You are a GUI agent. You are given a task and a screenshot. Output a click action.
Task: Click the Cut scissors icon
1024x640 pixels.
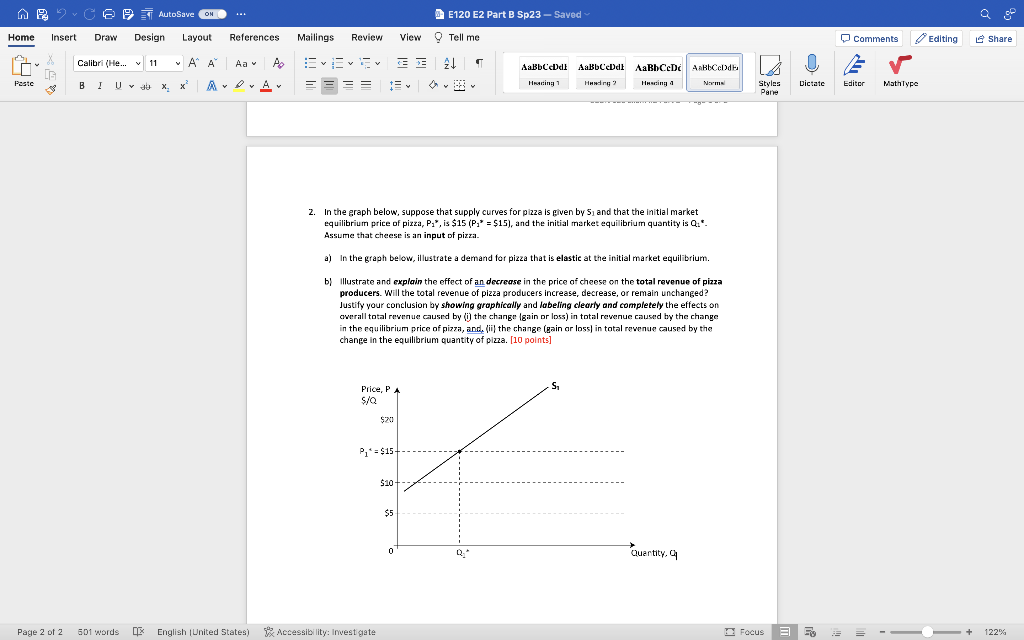(50, 60)
